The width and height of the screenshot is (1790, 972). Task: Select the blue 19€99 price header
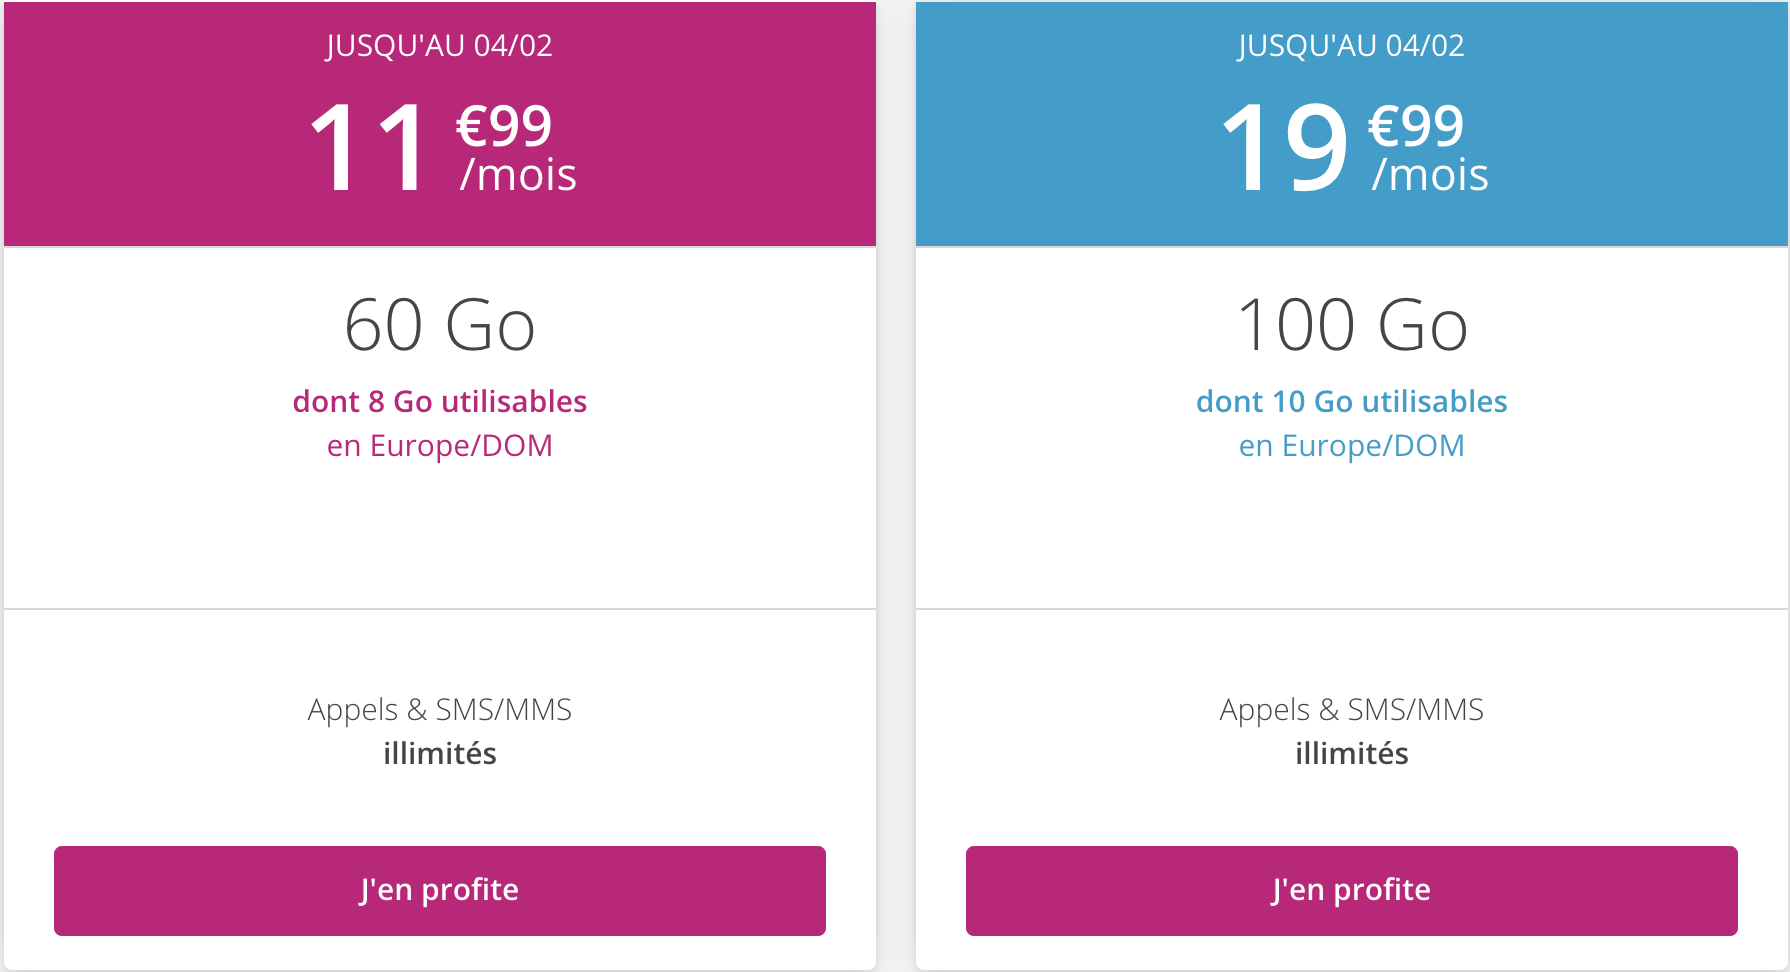[1352, 124]
